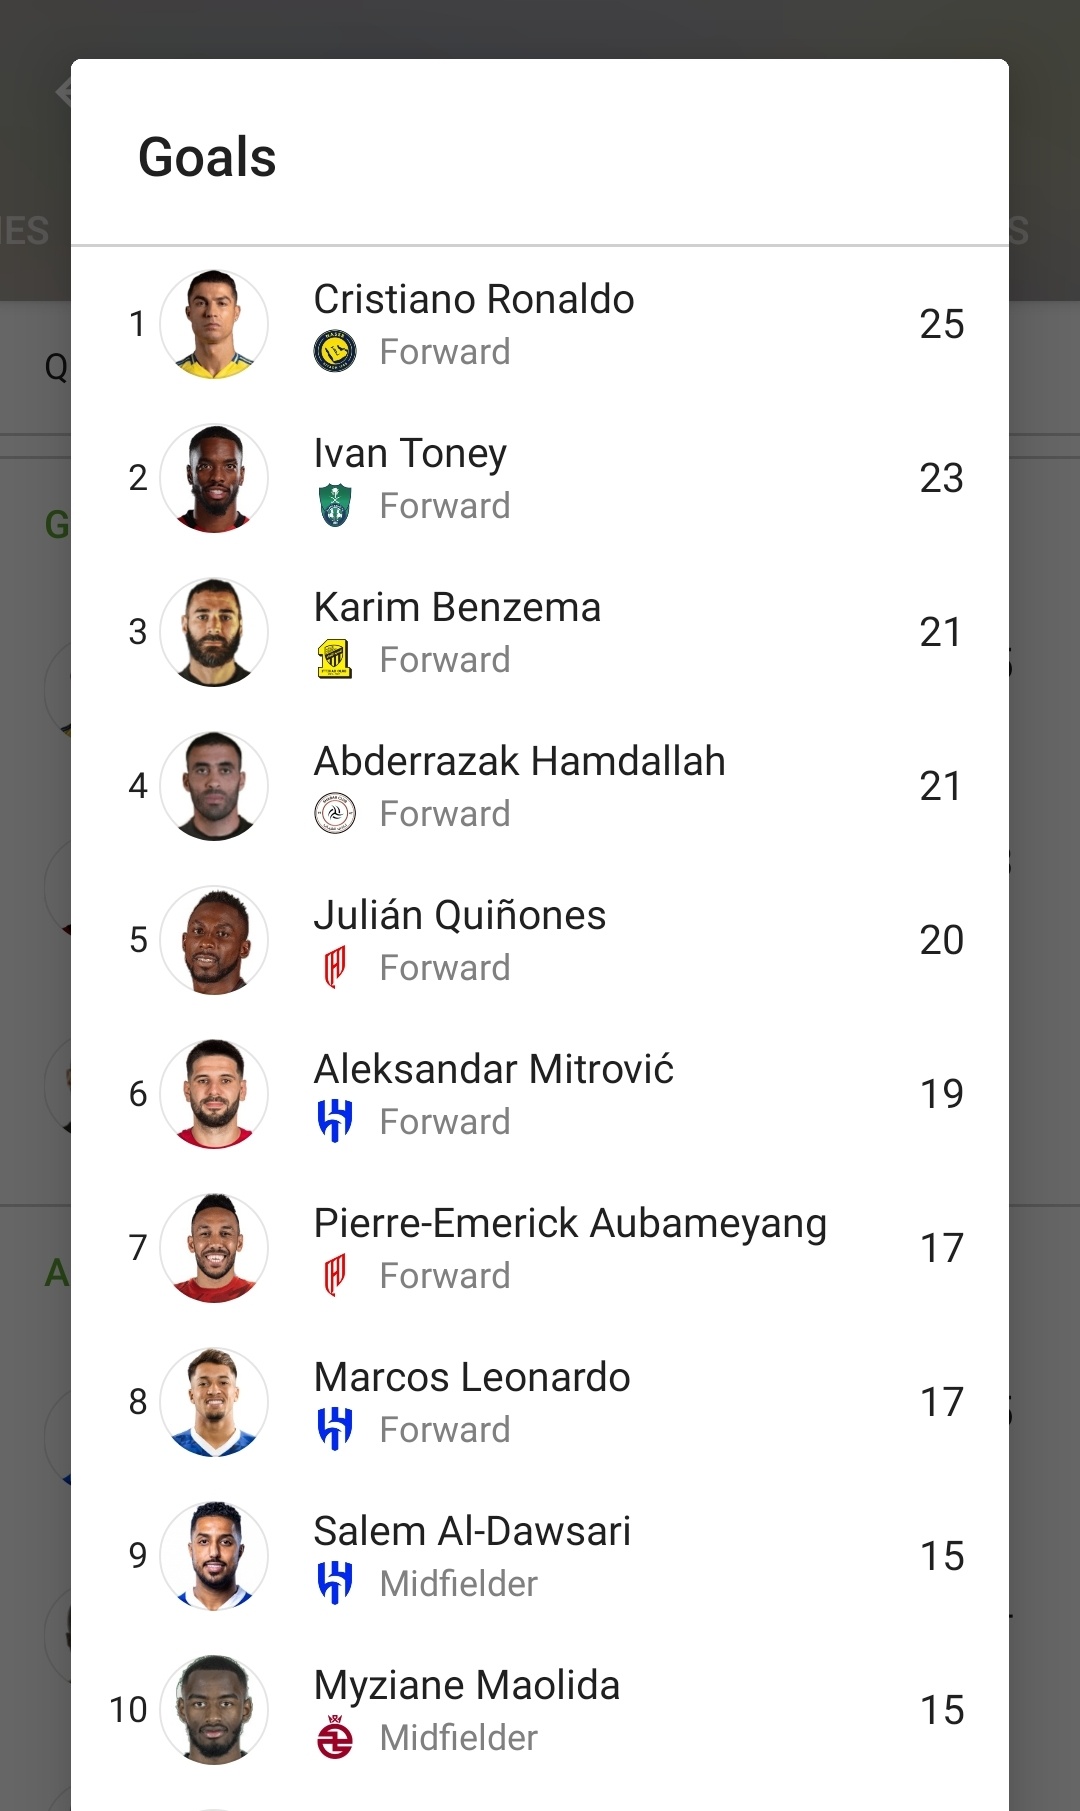The image size is (1080, 1811).
Task: Select the Aleksandar Mitrović row name
Action: 494,1069
